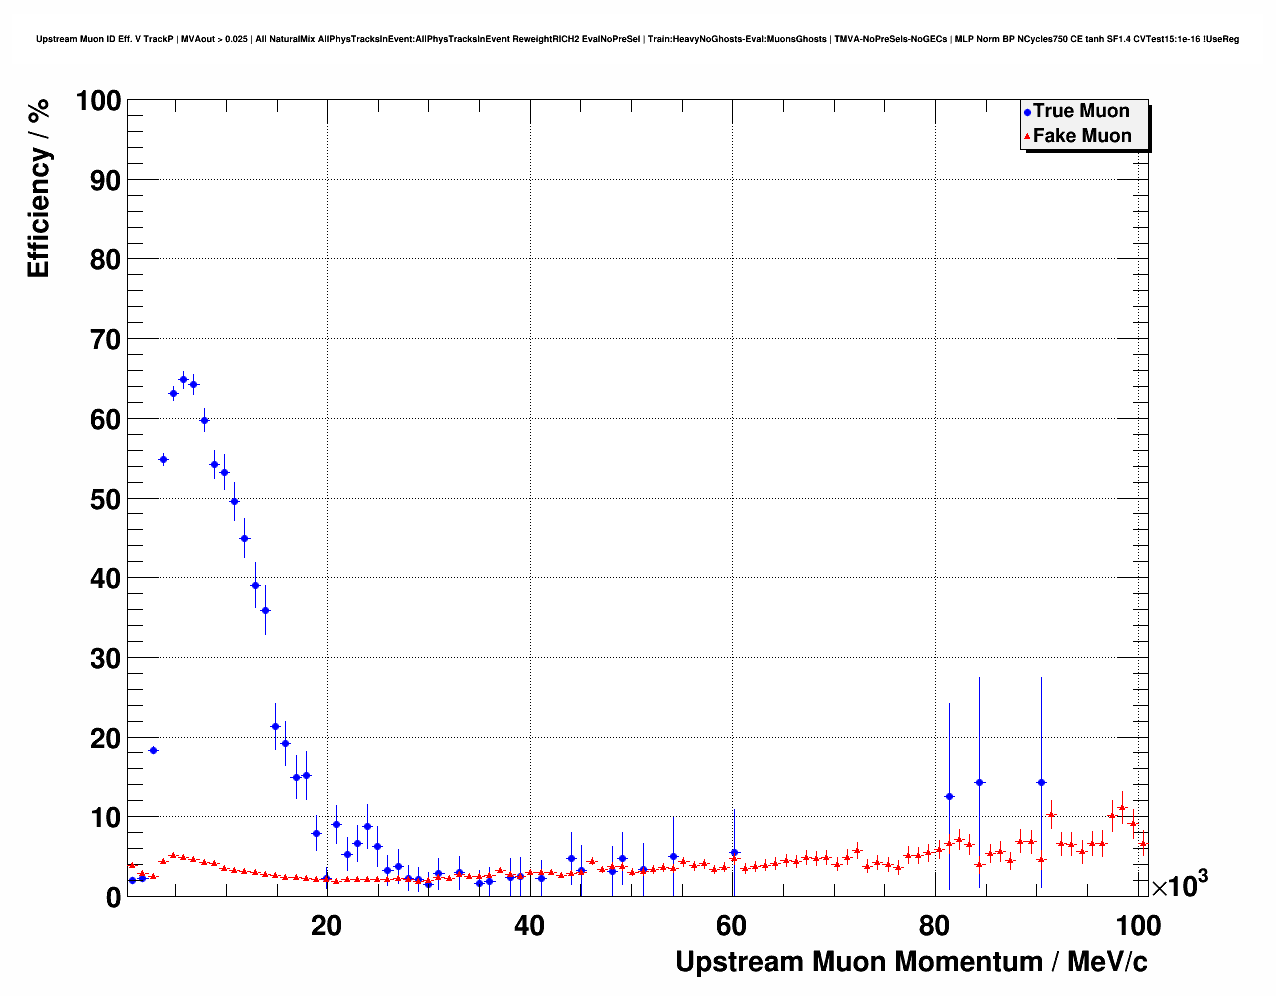Screen dimensions: 1276x996
Task: Click the red Fake Muon legend triangle
Action: coord(1027,137)
